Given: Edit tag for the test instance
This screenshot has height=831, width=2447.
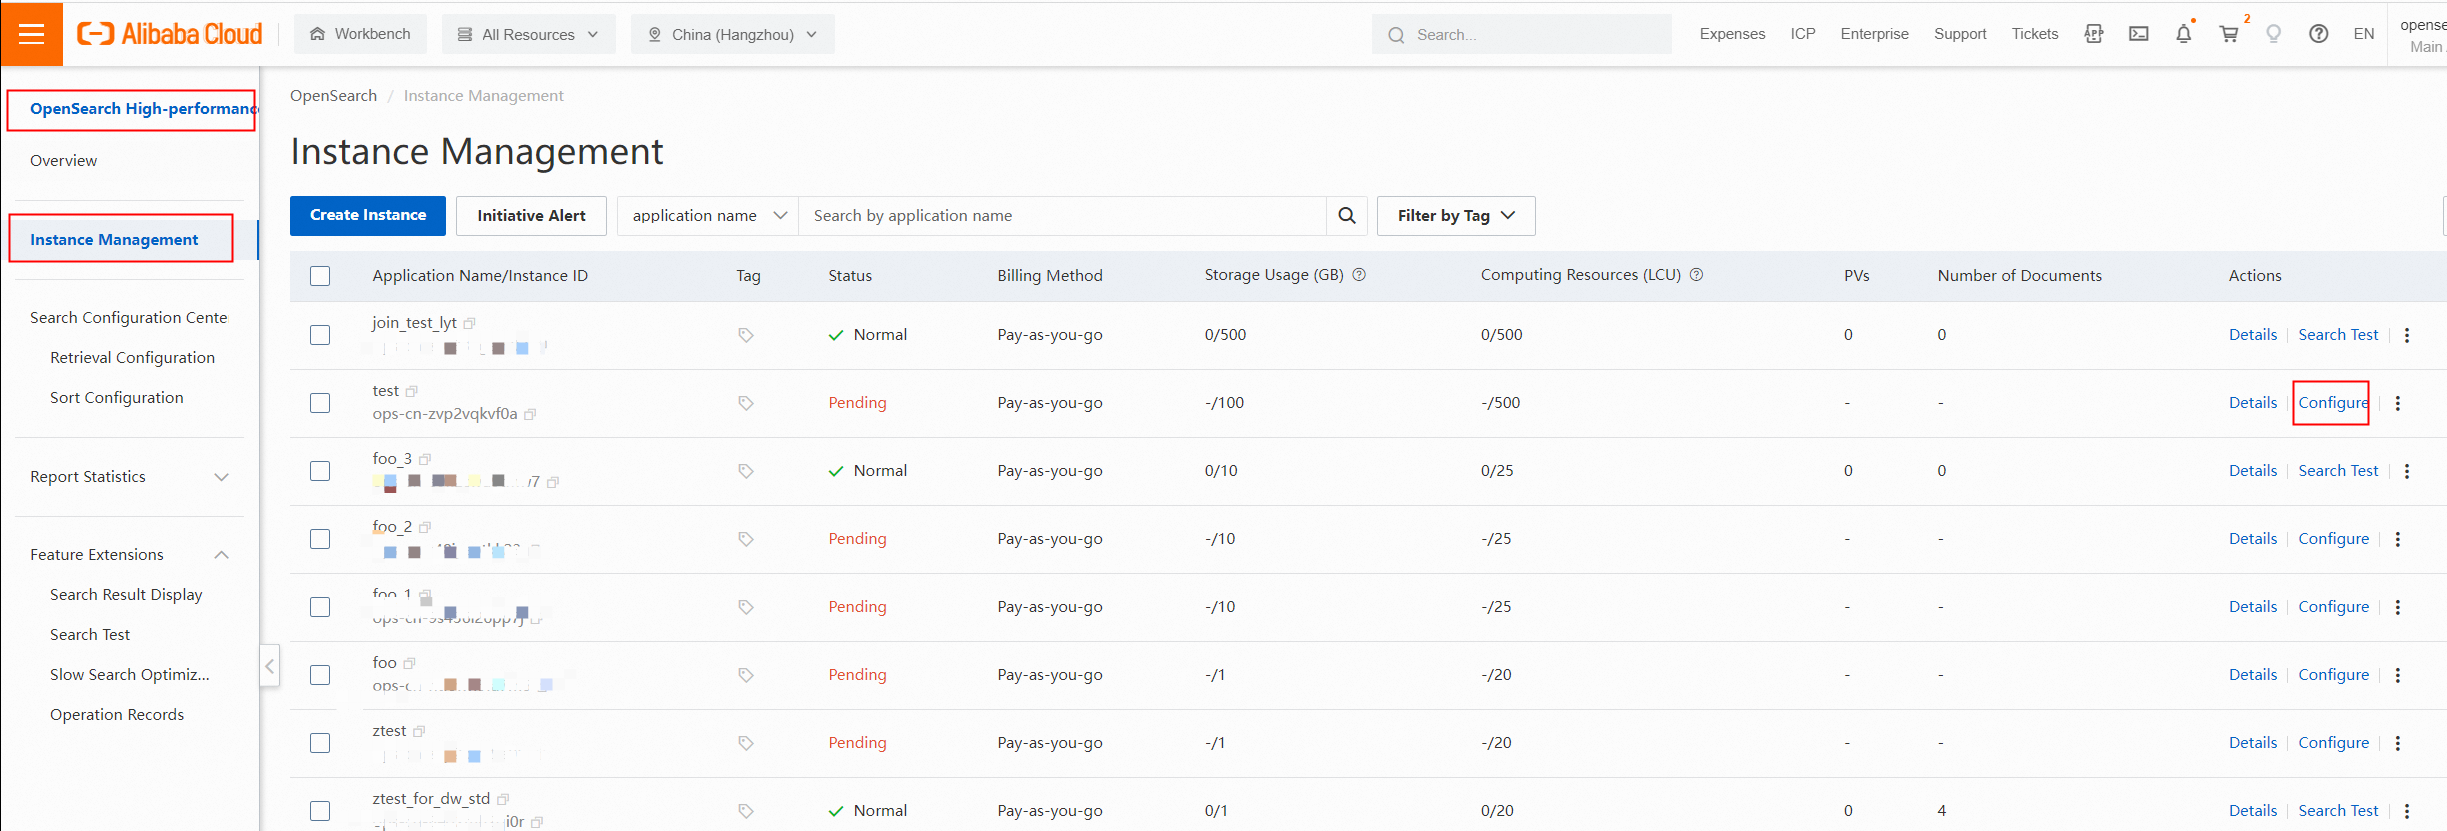Looking at the screenshot, I should (746, 403).
